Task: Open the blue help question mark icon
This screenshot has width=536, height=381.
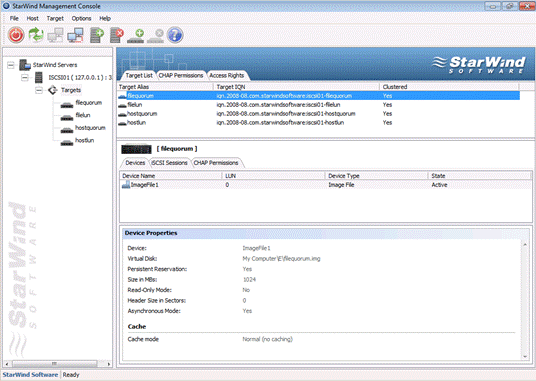Action: coord(175,35)
